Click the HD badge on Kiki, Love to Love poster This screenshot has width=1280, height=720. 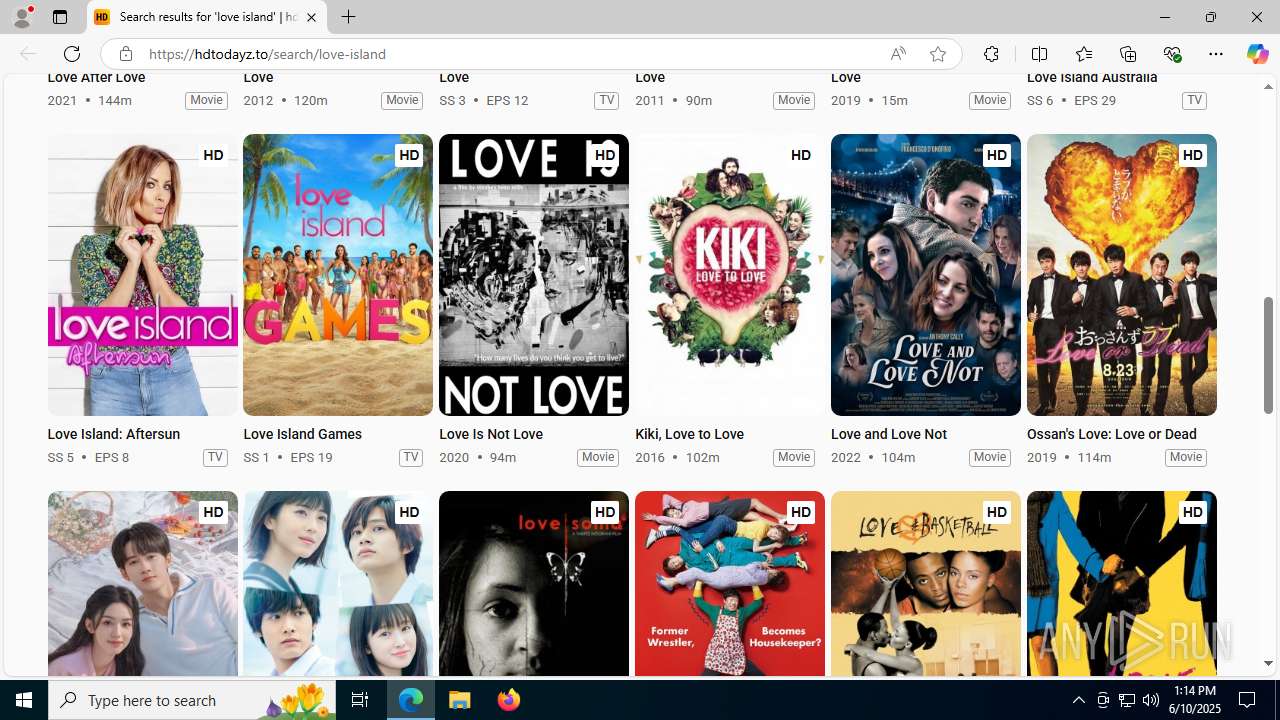[801, 155]
